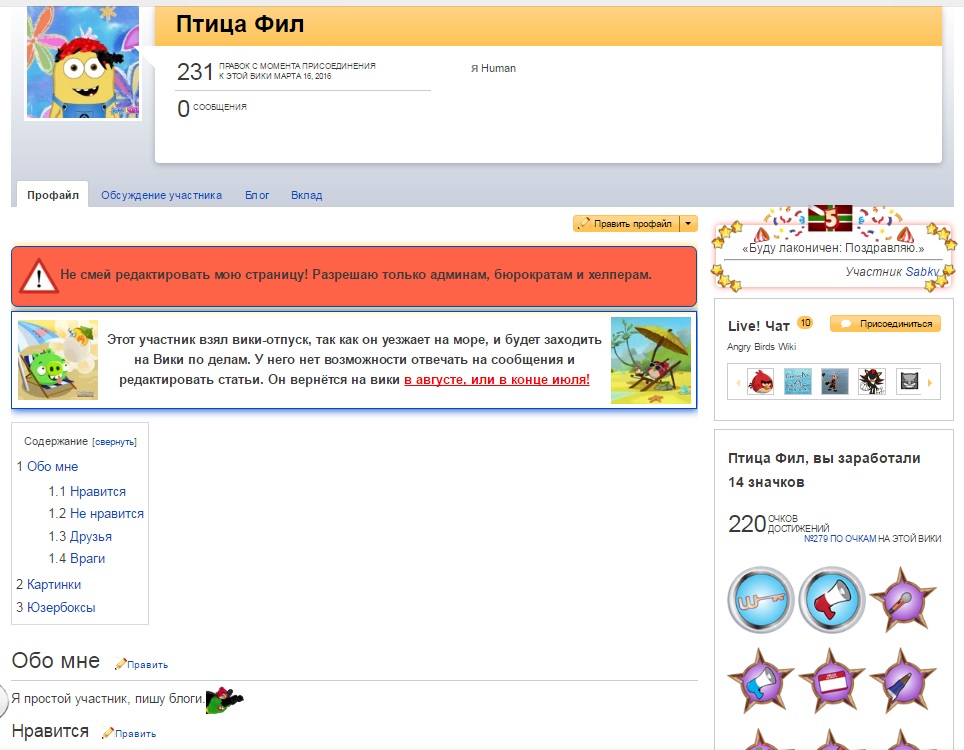964x750 pixels.
Task: Open the №279 по очкам ranking link
Action: pyautogui.click(x=840, y=539)
